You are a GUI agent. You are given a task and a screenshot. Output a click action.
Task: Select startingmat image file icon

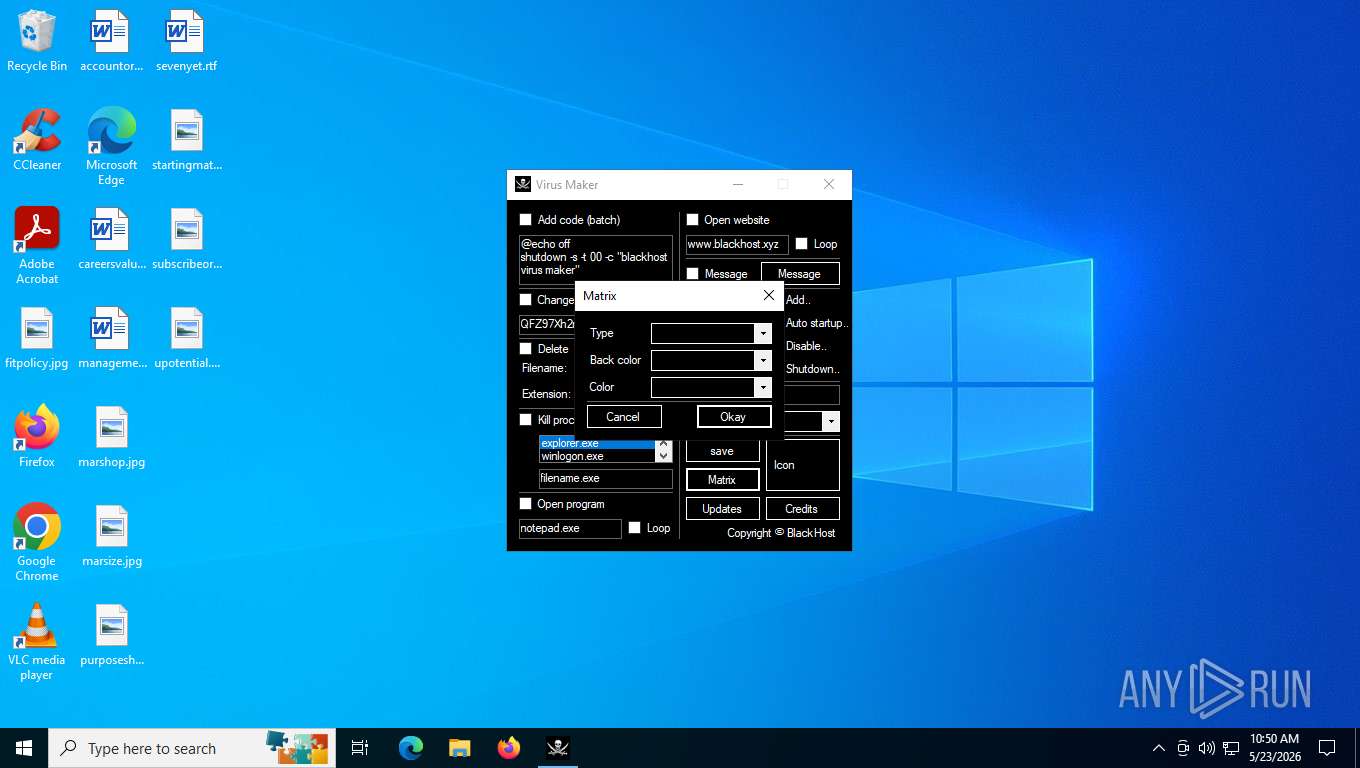pyautogui.click(x=186, y=140)
